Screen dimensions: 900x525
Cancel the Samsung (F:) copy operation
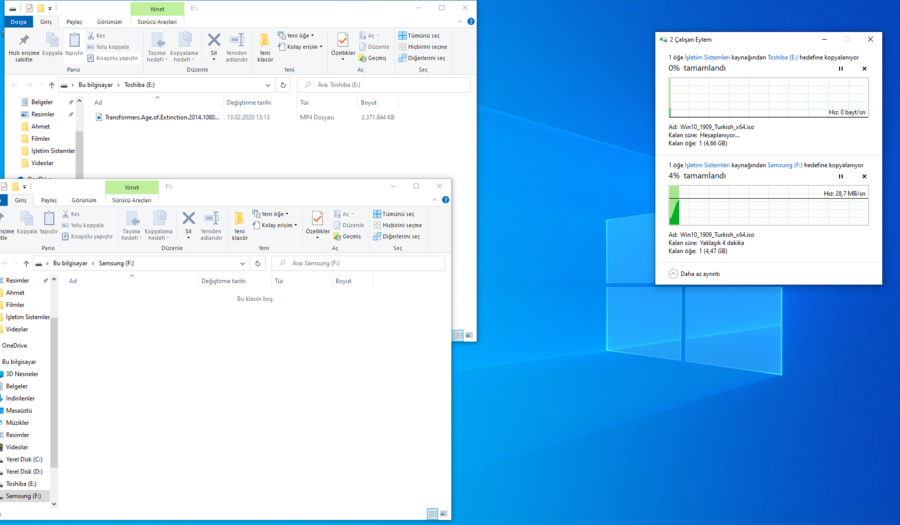(864, 176)
